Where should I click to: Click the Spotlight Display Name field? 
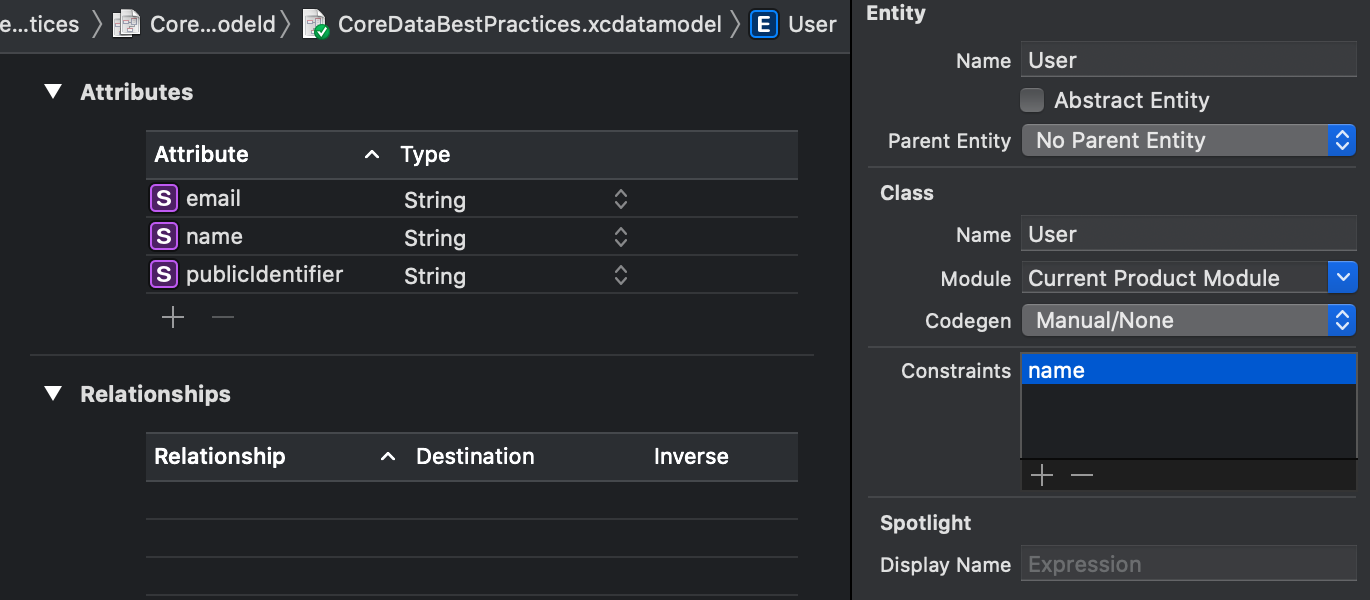tap(1188, 565)
